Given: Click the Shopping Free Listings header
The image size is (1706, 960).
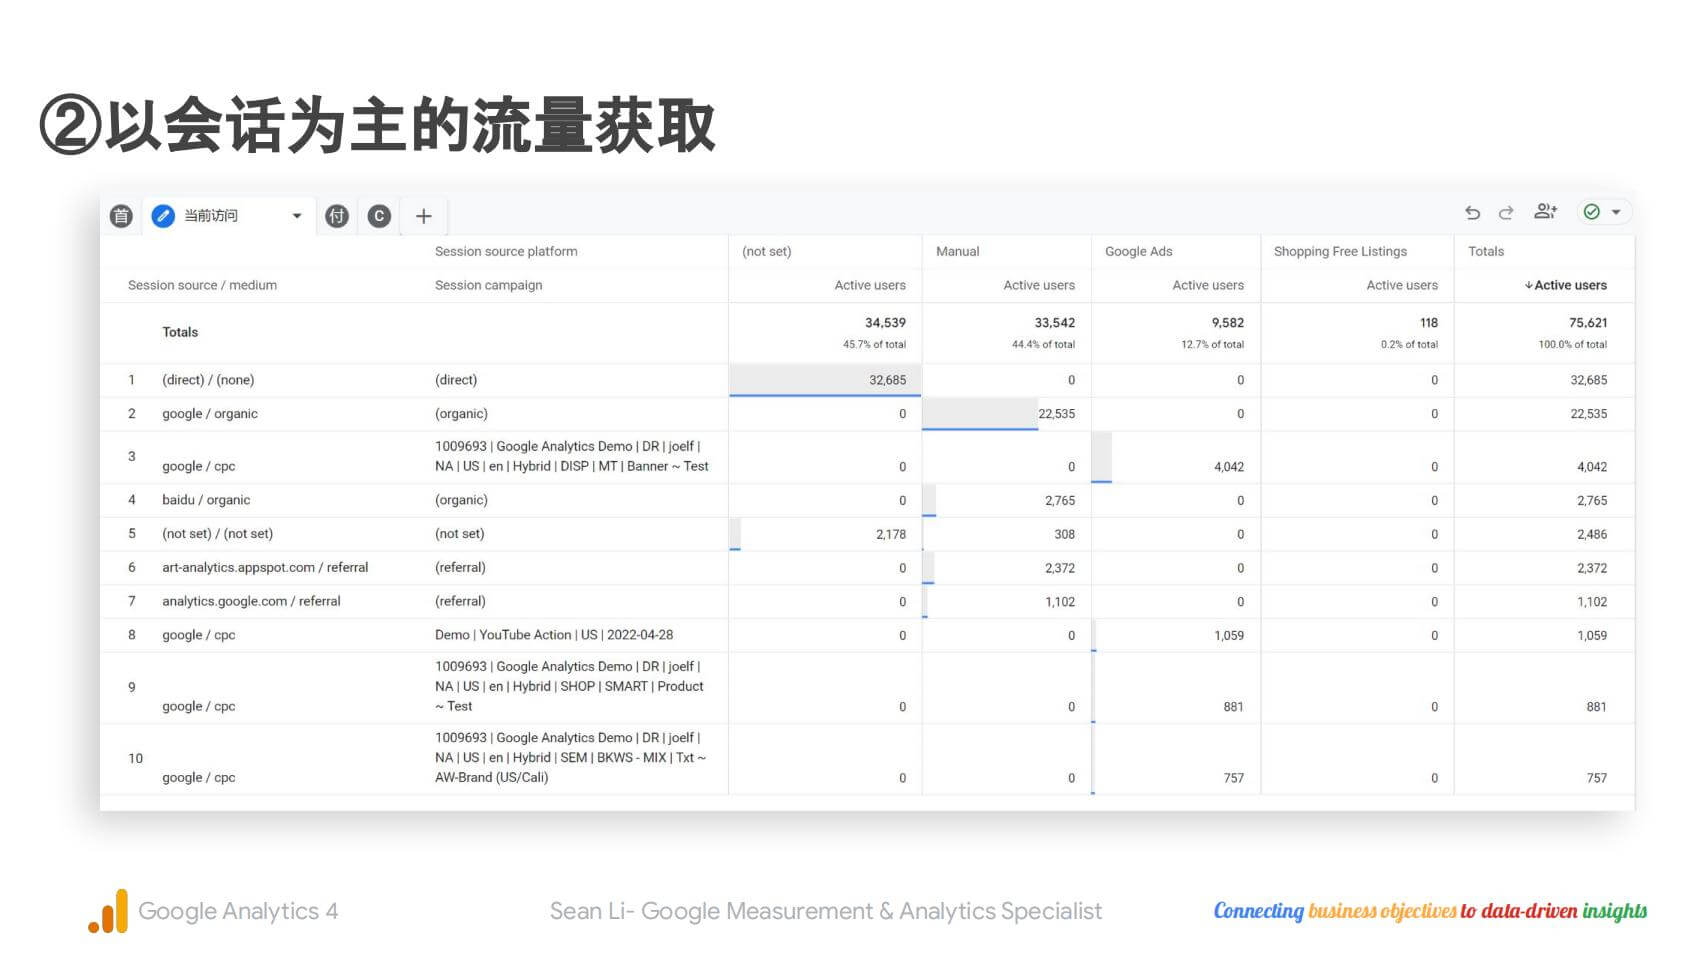Looking at the screenshot, I should [1340, 251].
